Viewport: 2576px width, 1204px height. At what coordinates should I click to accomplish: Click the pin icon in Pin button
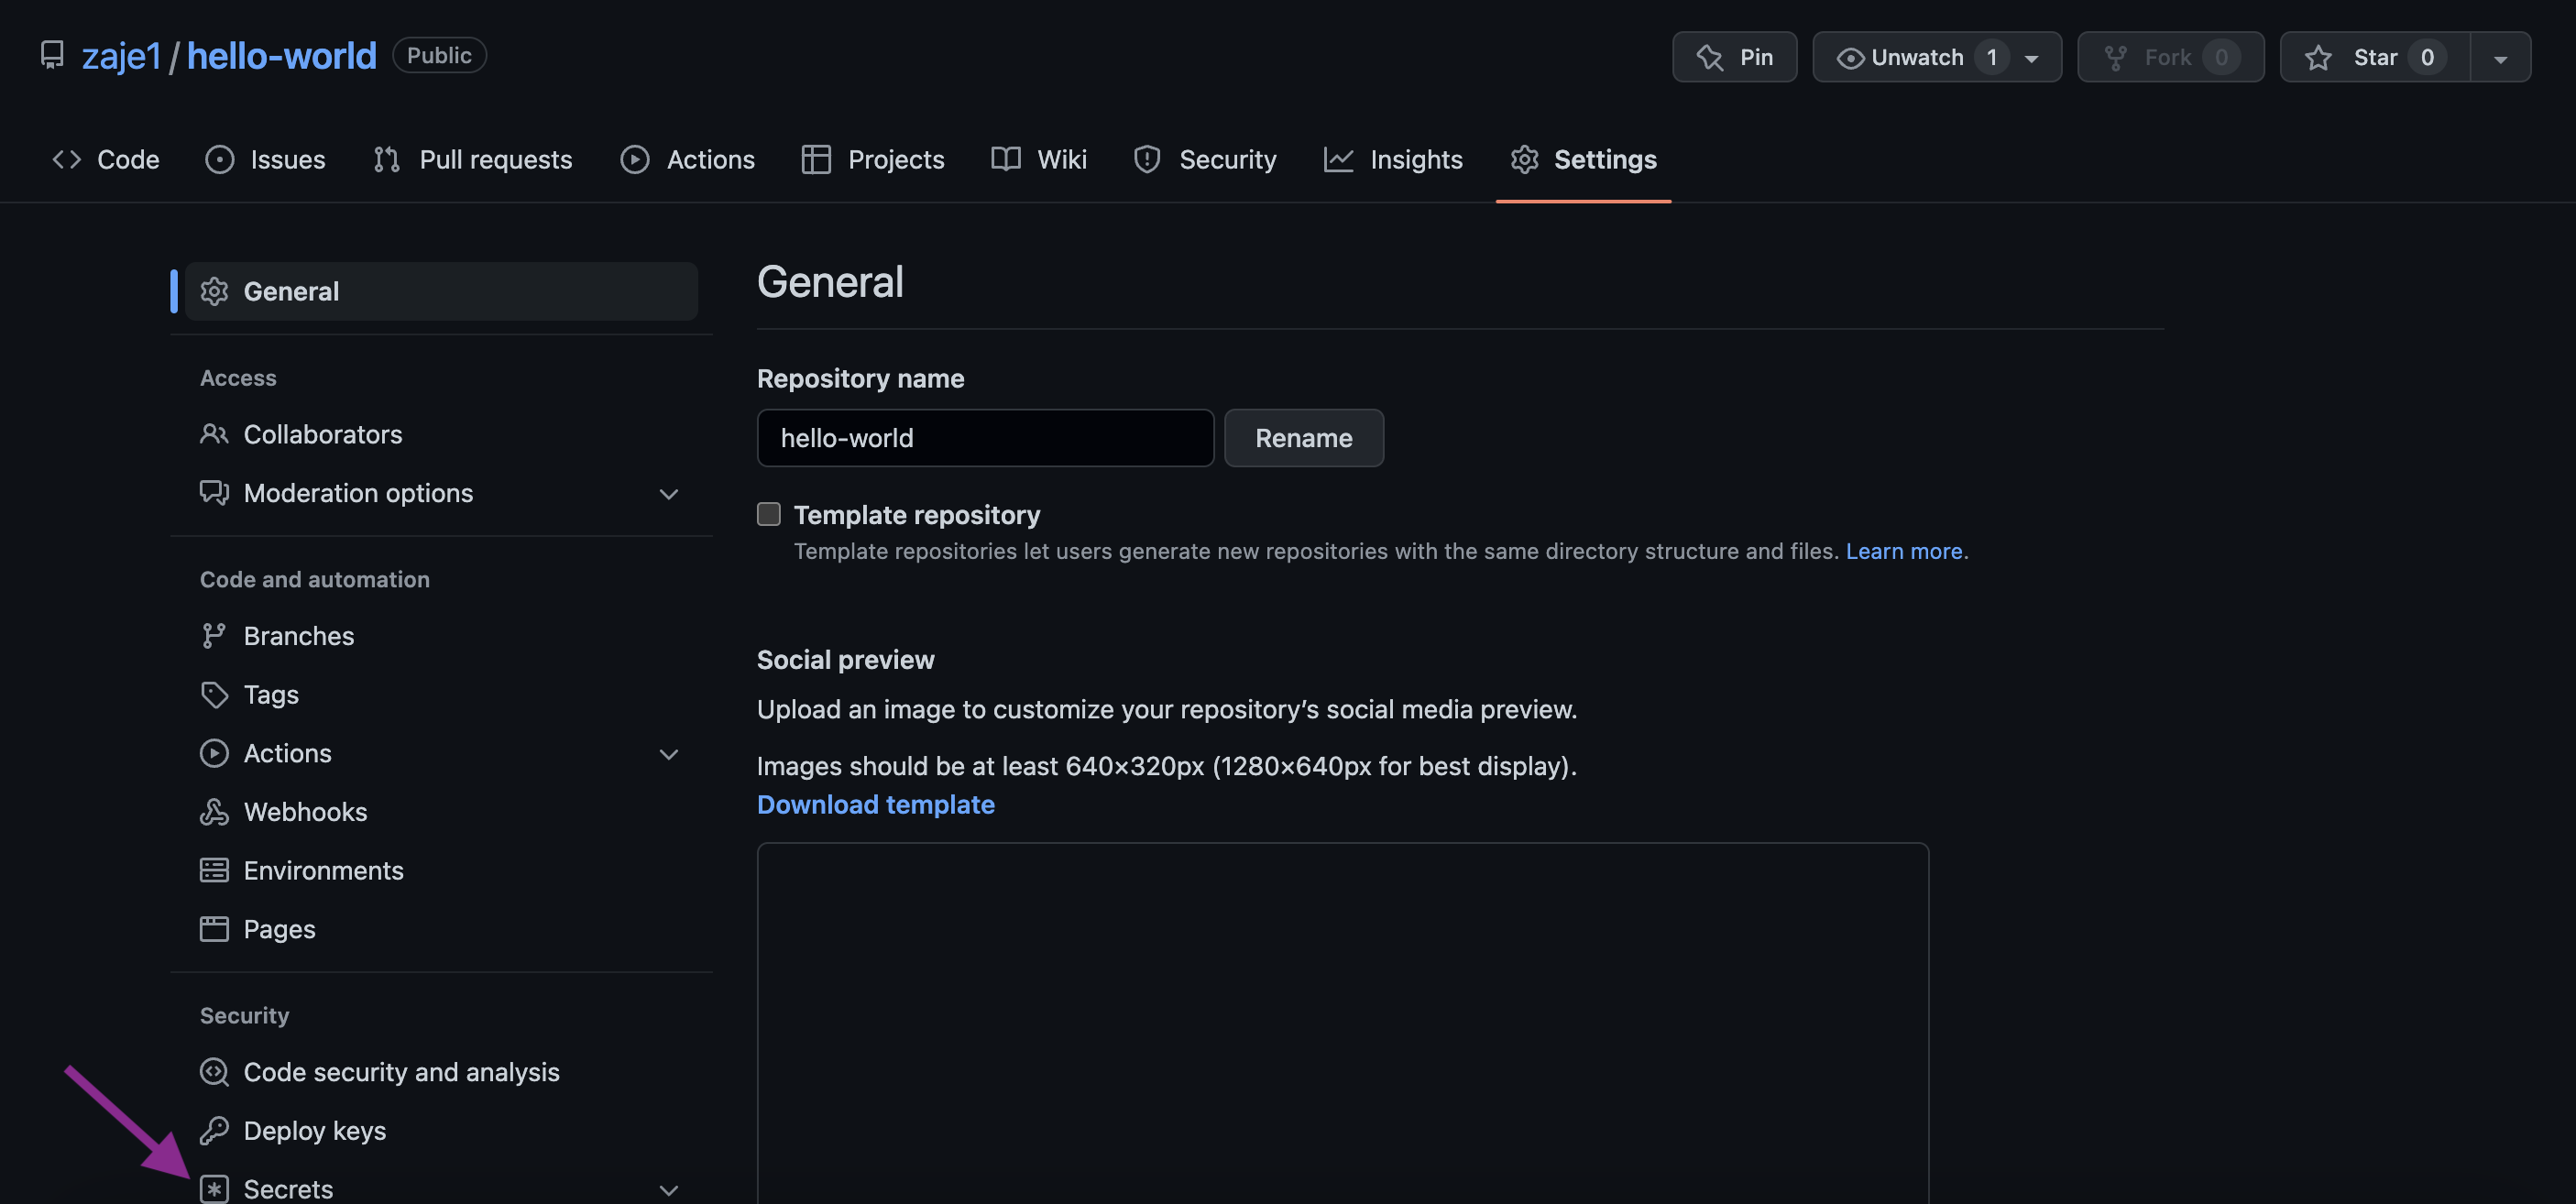coord(1710,57)
